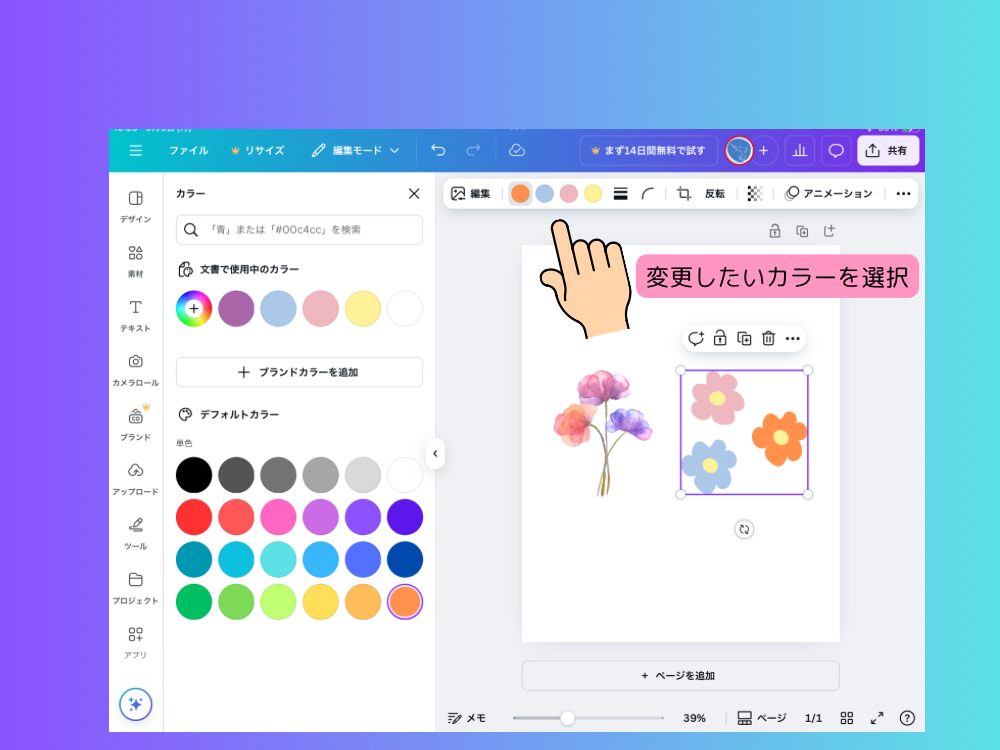1000x750 pixels.
Task: Toggle lock on the selected element
Action: [720, 339]
